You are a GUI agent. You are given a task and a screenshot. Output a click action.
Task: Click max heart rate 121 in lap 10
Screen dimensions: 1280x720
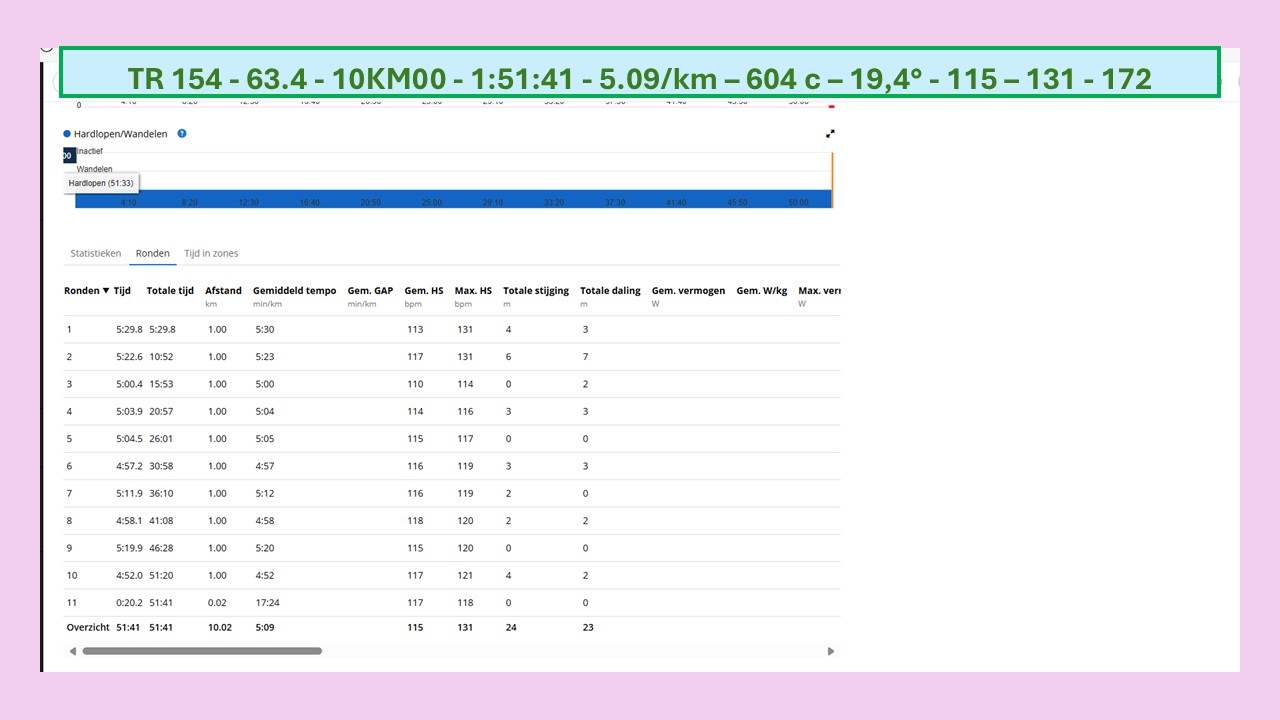tap(465, 575)
